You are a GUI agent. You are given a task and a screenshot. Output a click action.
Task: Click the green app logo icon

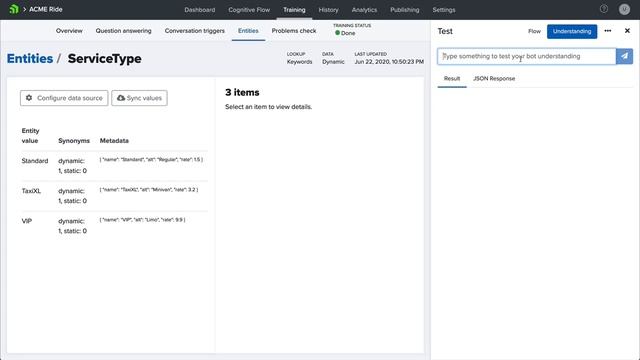(x=14, y=9)
